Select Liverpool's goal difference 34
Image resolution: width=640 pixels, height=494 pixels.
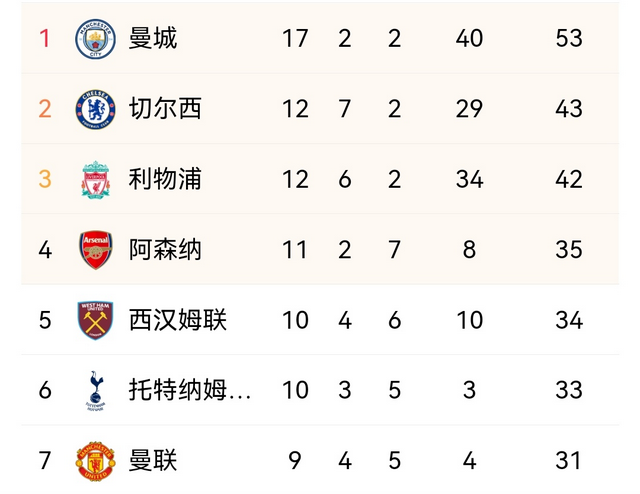[469, 179]
